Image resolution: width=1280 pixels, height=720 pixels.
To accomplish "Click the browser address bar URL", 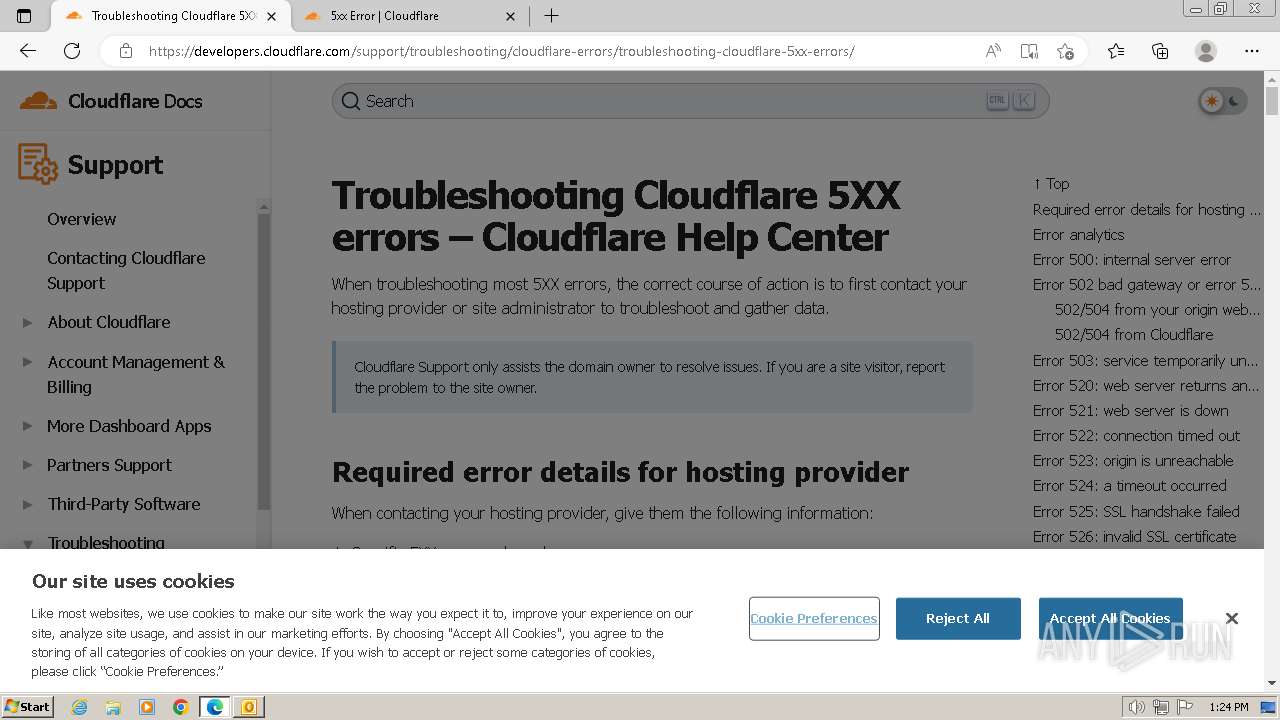I will click(x=501, y=51).
